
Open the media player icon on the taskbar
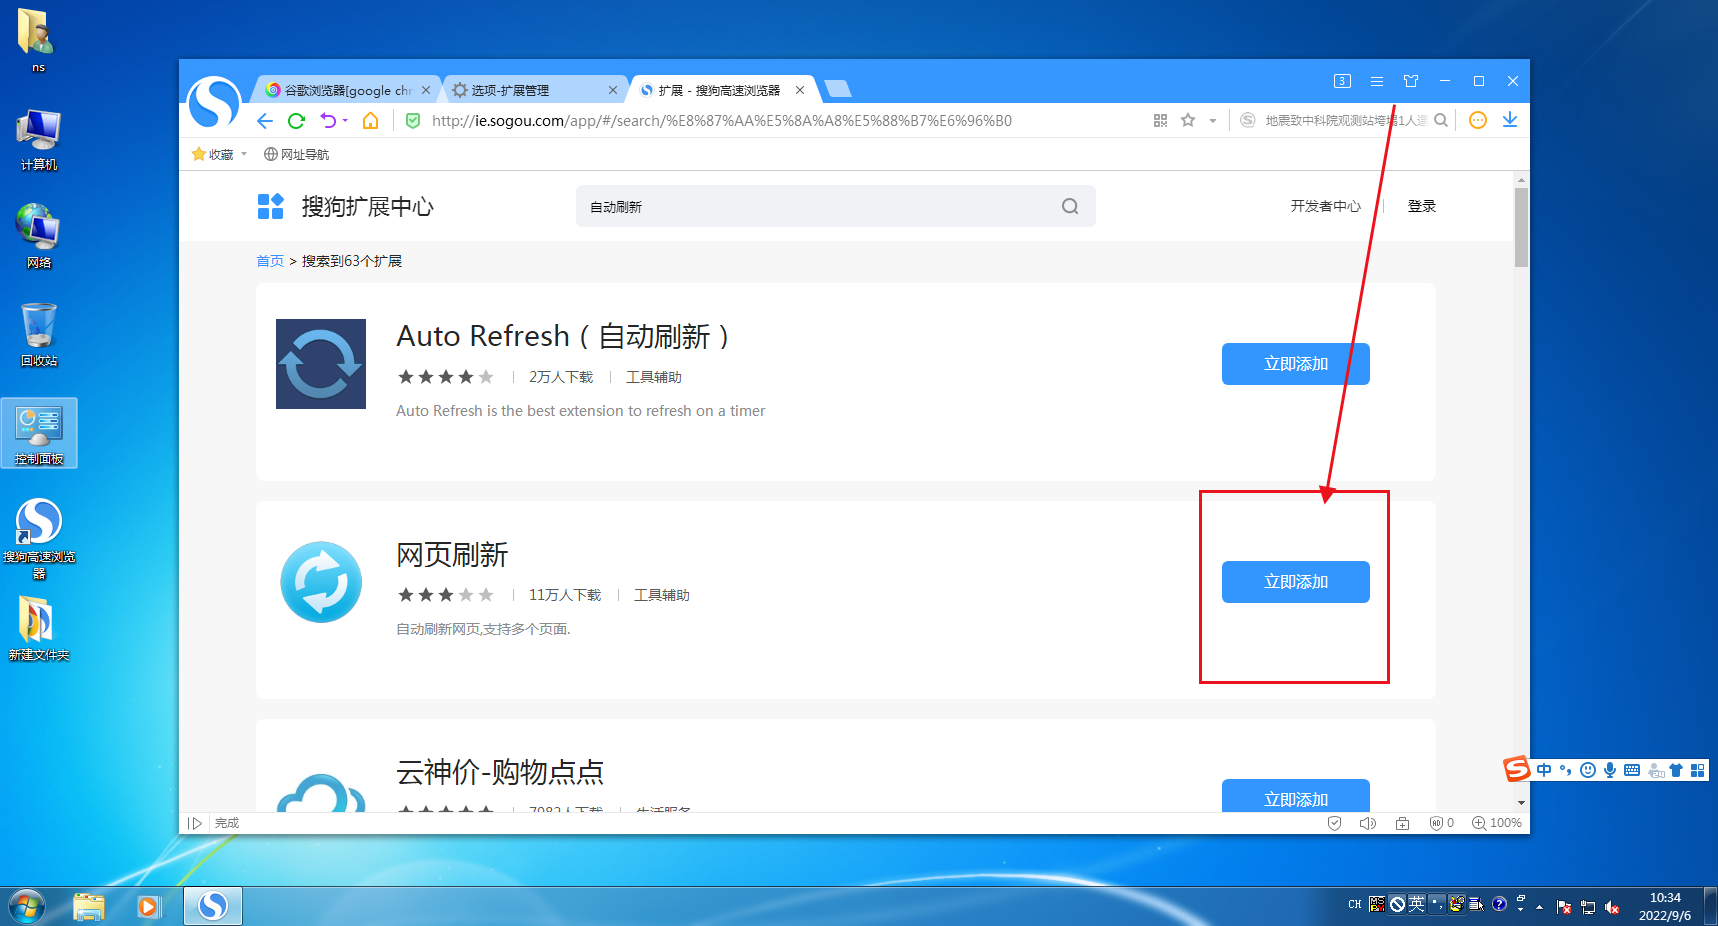pos(149,906)
